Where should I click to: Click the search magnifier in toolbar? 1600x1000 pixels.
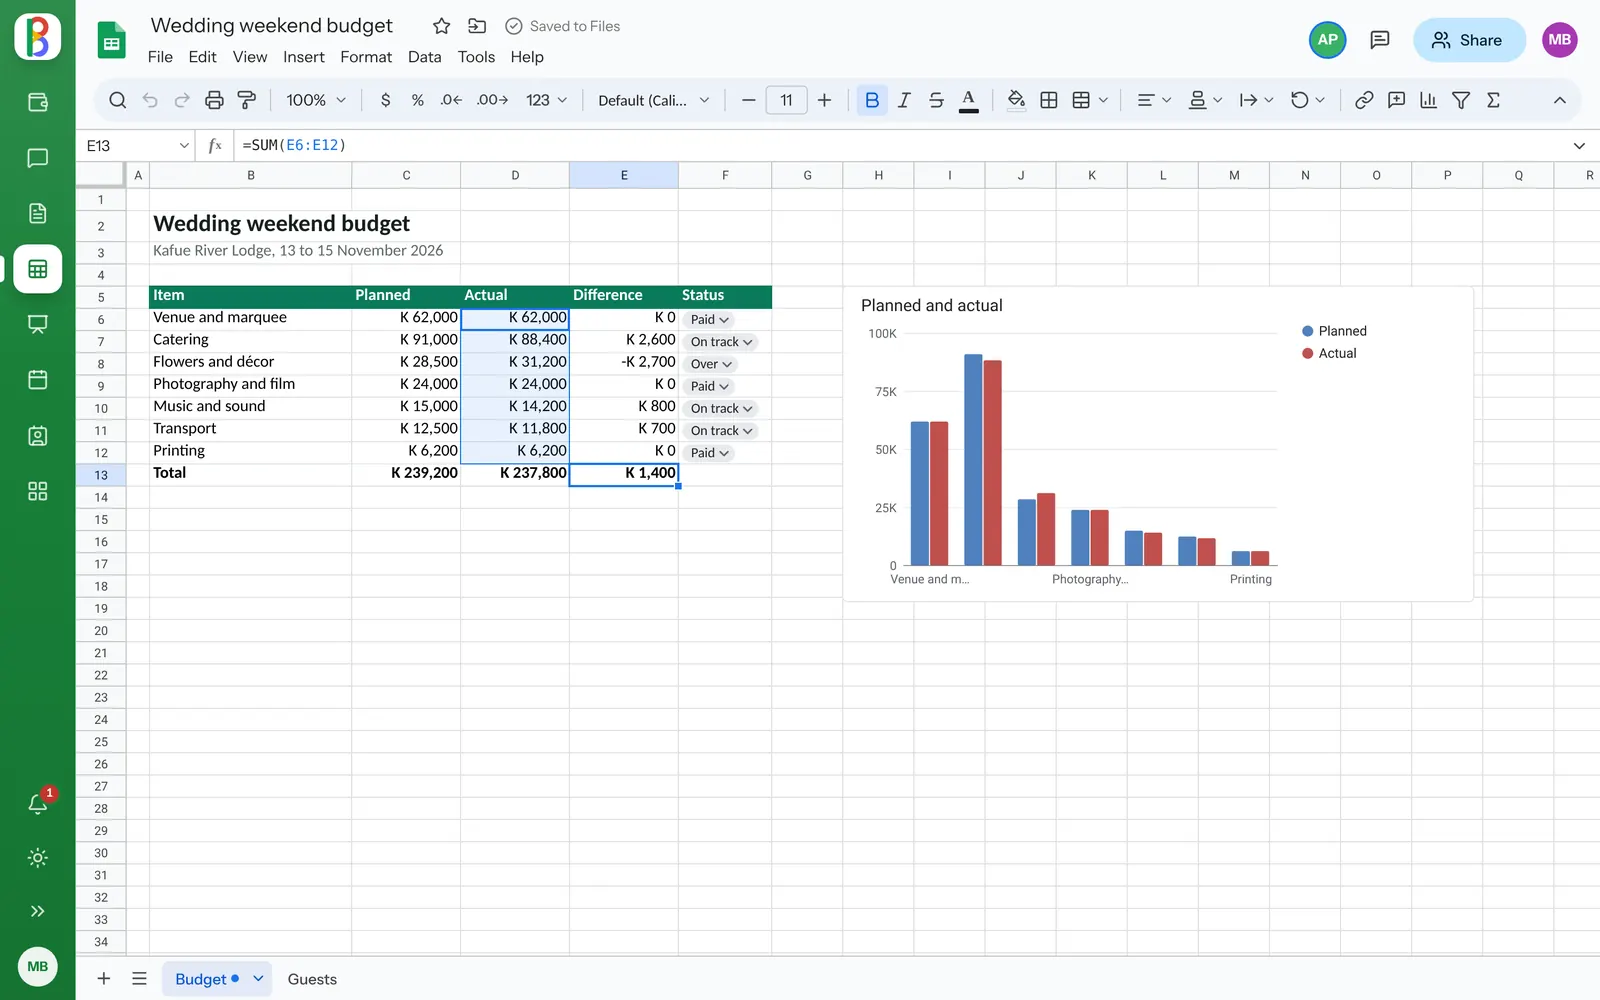pos(117,100)
